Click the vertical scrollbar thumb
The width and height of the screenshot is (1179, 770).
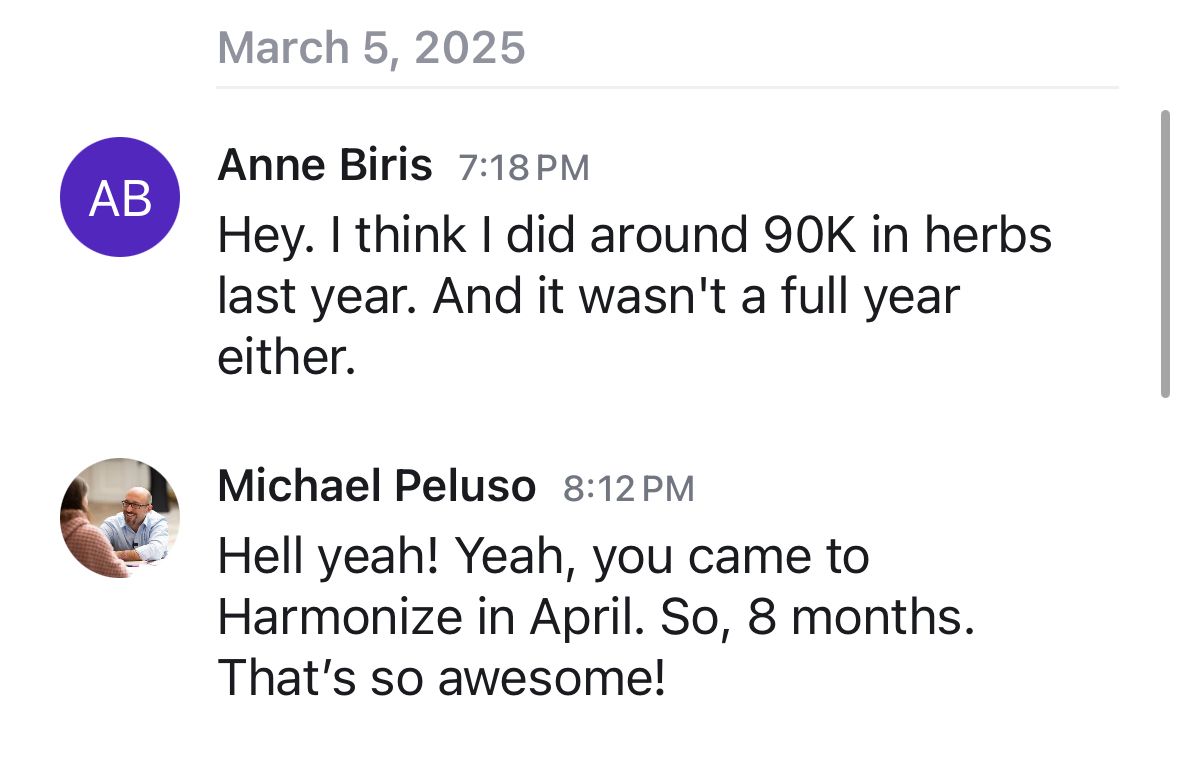[x=1164, y=253]
